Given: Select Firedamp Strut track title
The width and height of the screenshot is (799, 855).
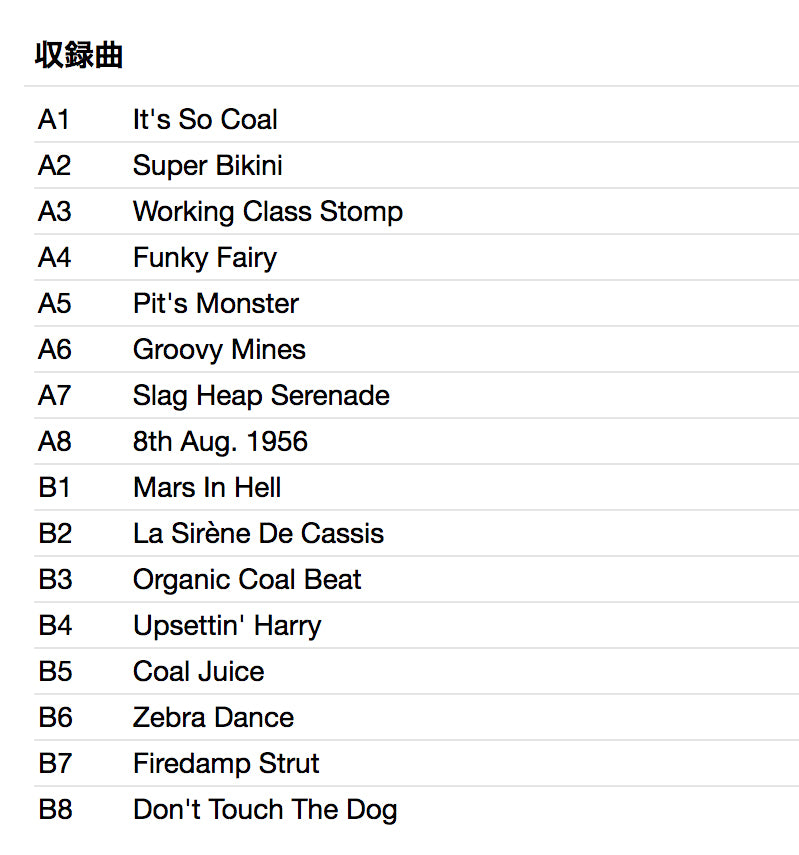Looking at the screenshot, I should (226, 764).
